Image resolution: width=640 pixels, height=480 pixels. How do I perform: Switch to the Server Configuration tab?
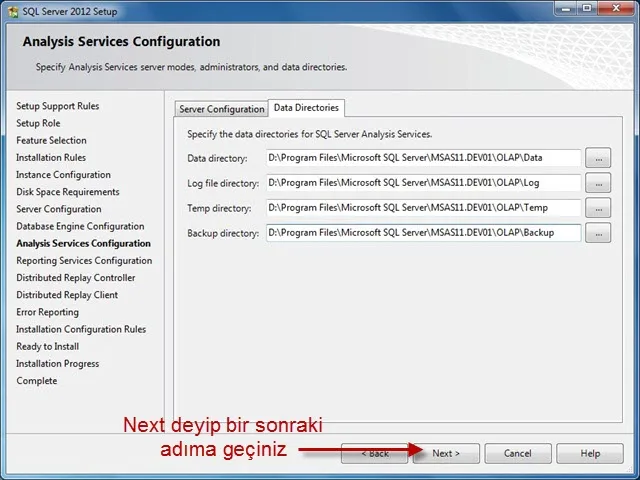coord(222,109)
